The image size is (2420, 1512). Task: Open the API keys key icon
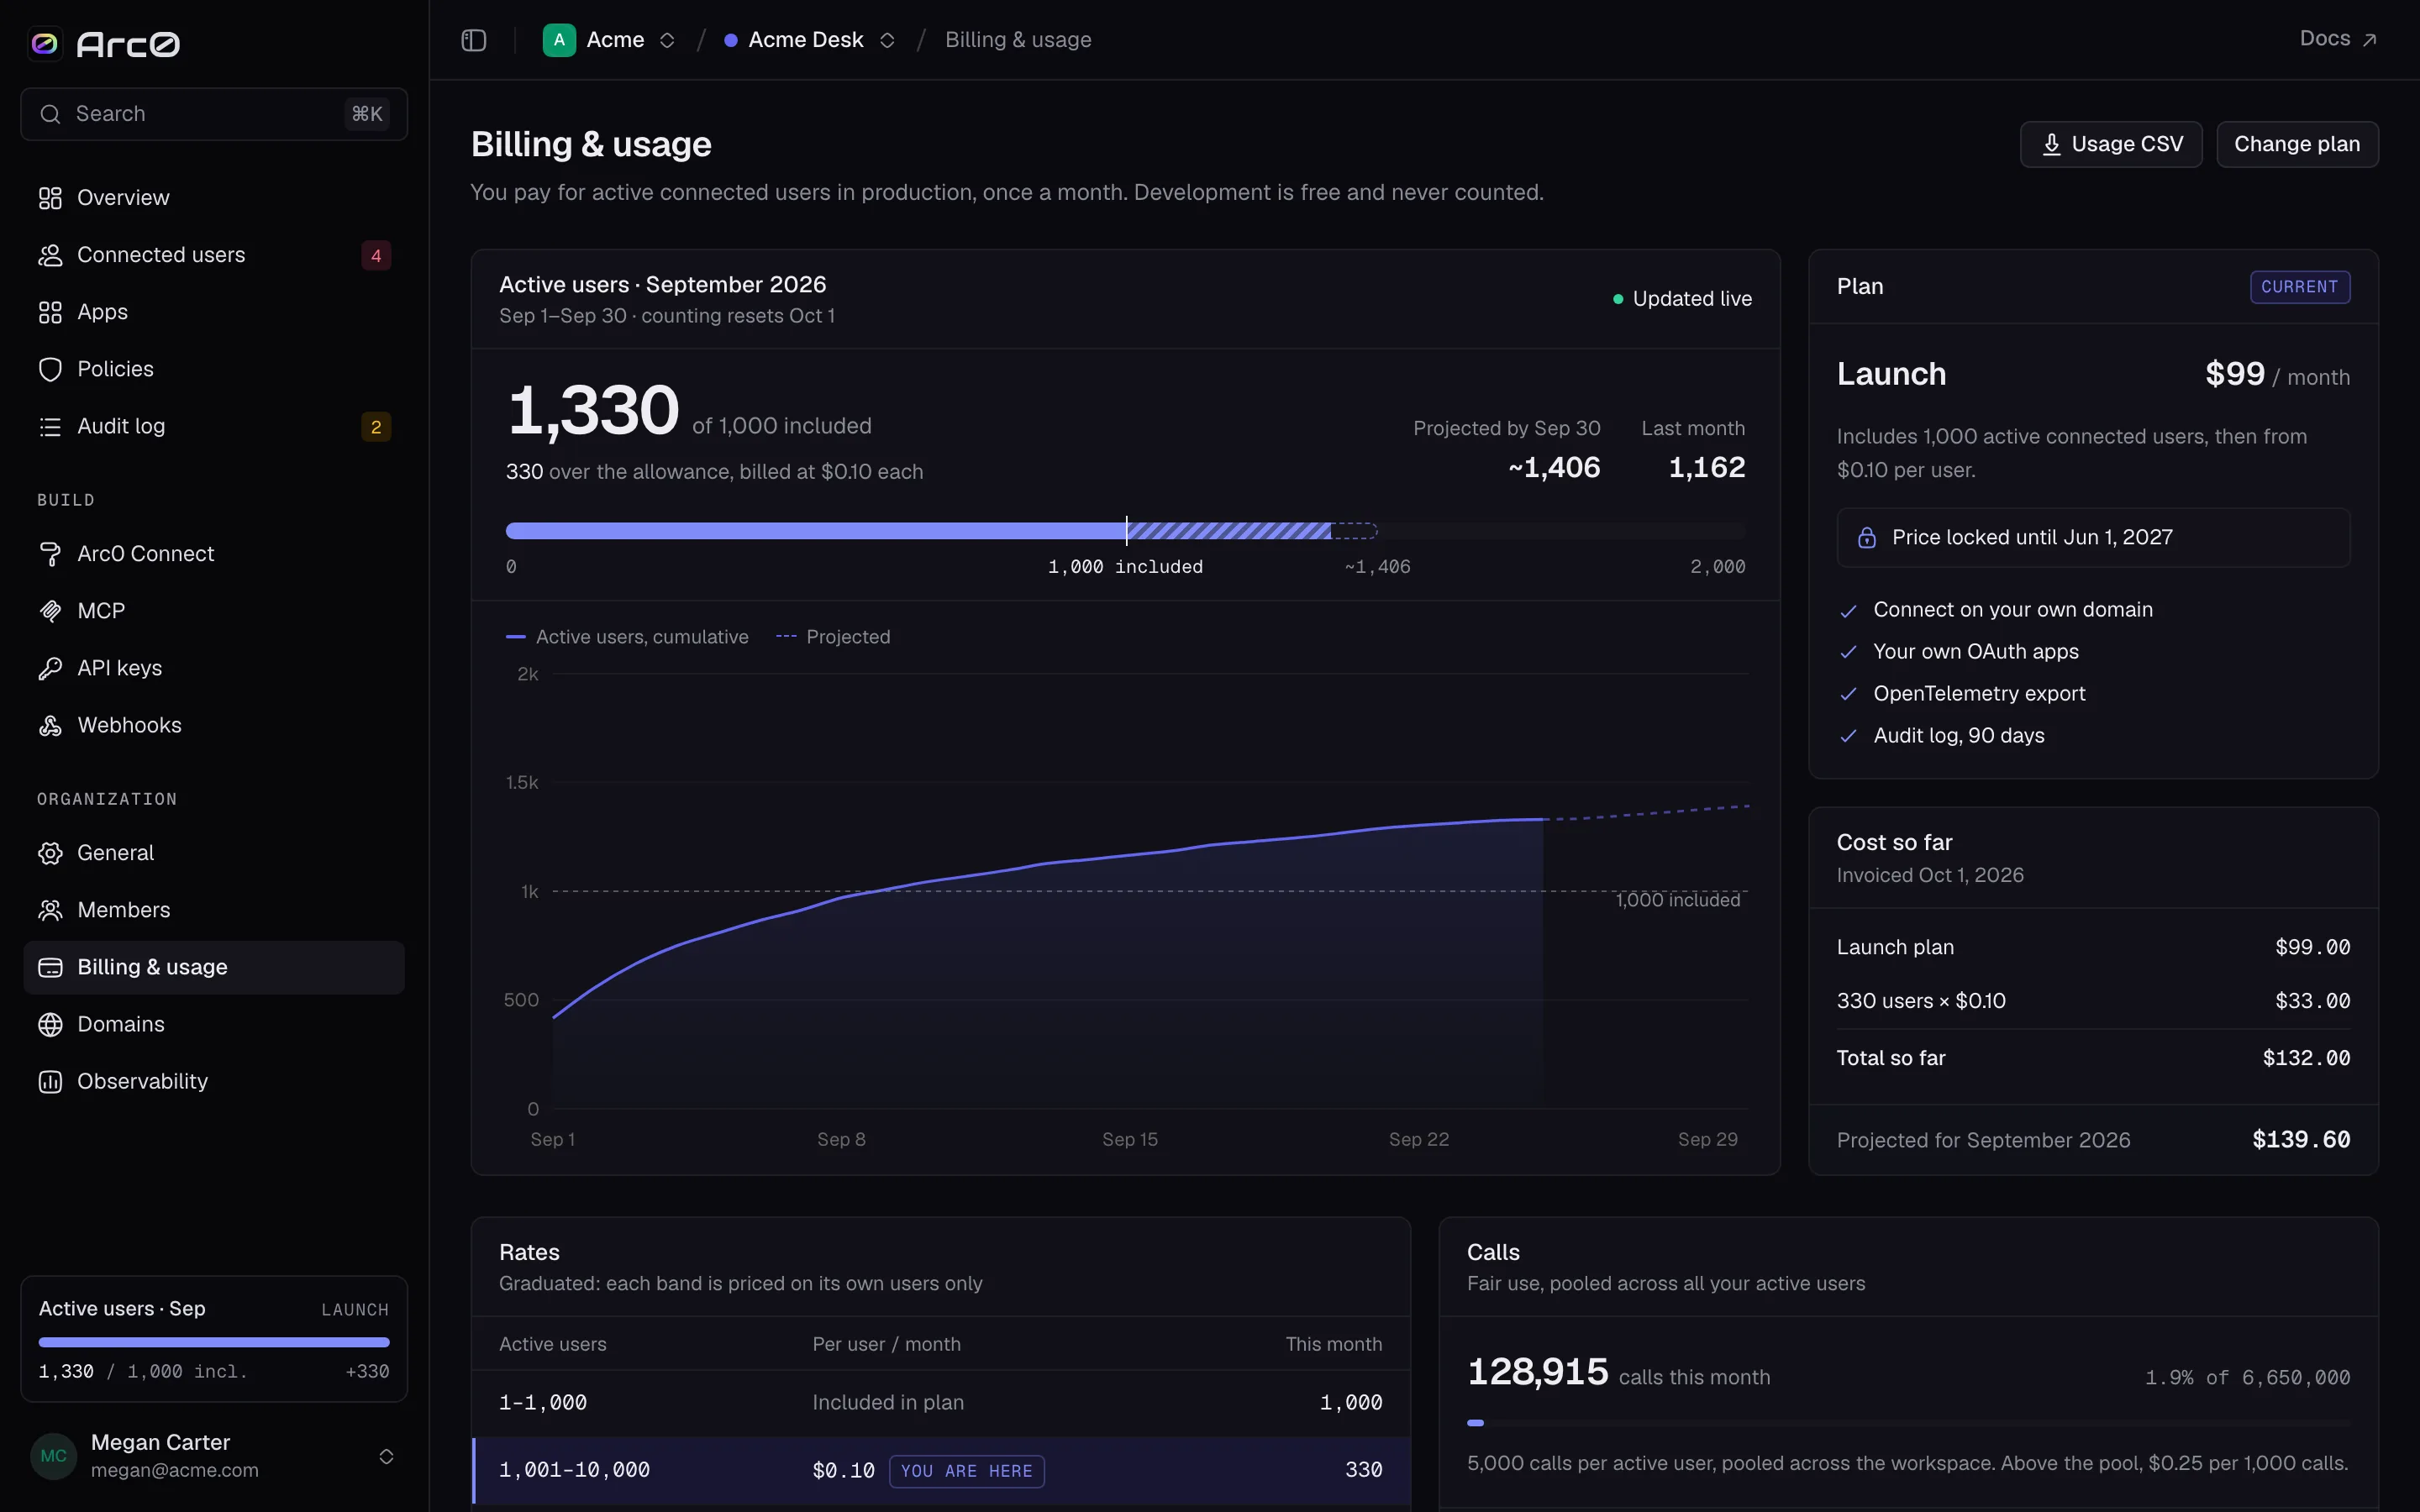pyautogui.click(x=50, y=668)
